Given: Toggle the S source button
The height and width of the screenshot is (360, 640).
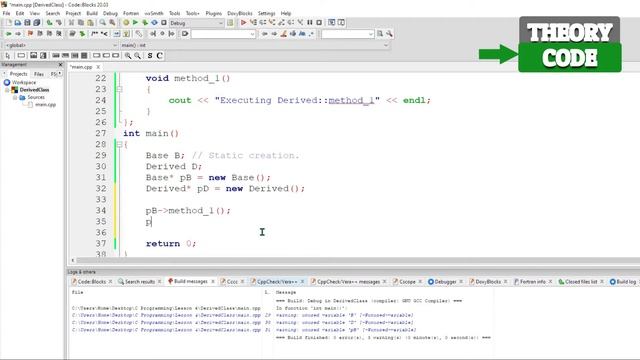Looking at the screenshot, I should pos(150,56).
